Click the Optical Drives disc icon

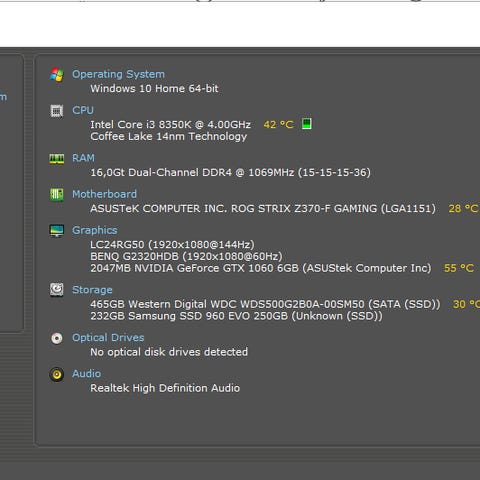pos(57,338)
